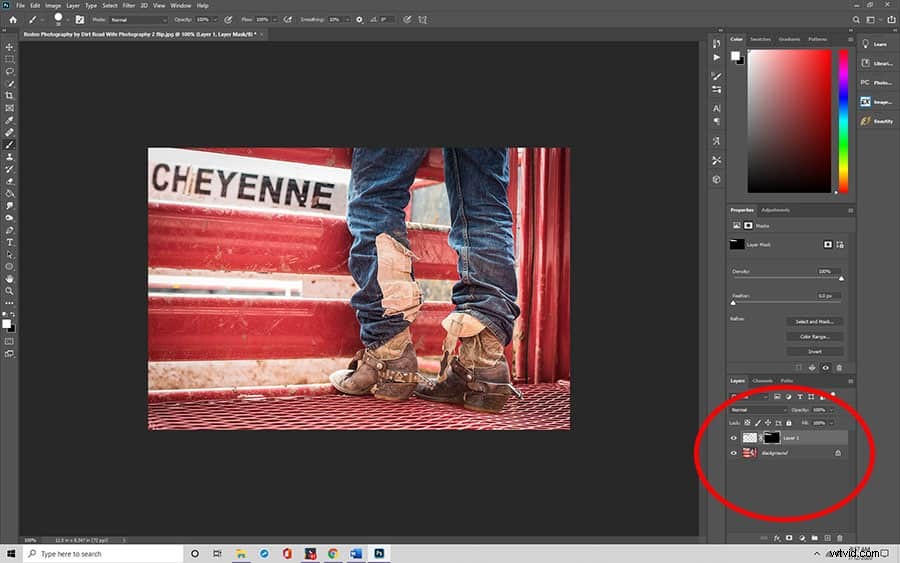Click the Windows search box

tap(103, 554)
